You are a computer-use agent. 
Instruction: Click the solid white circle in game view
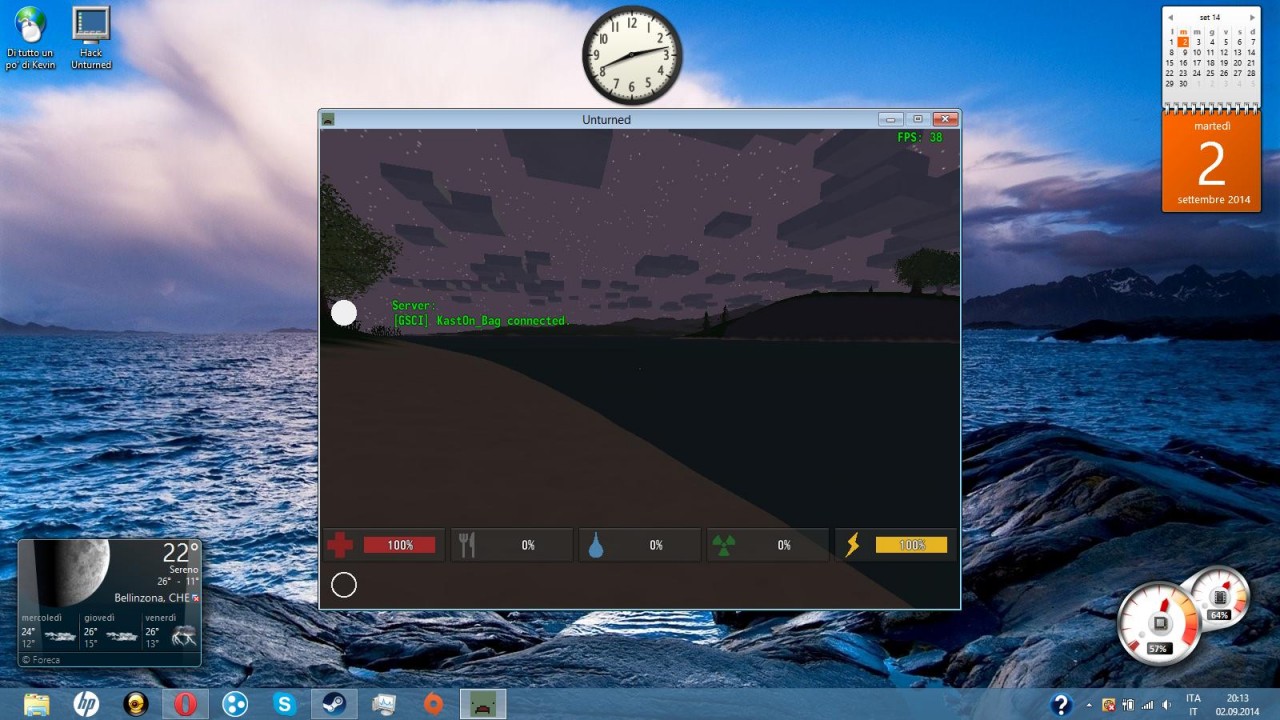click(344, 313)
